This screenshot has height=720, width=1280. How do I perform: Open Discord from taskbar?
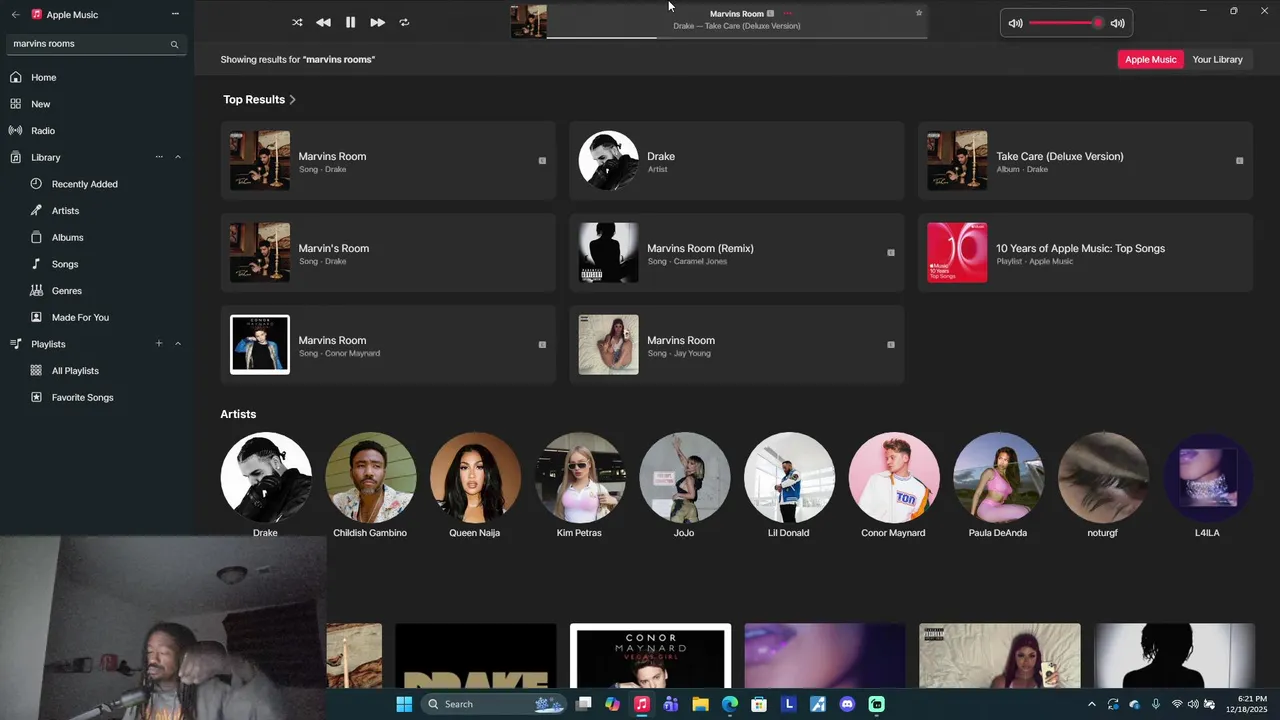click(x=847, y=704)
